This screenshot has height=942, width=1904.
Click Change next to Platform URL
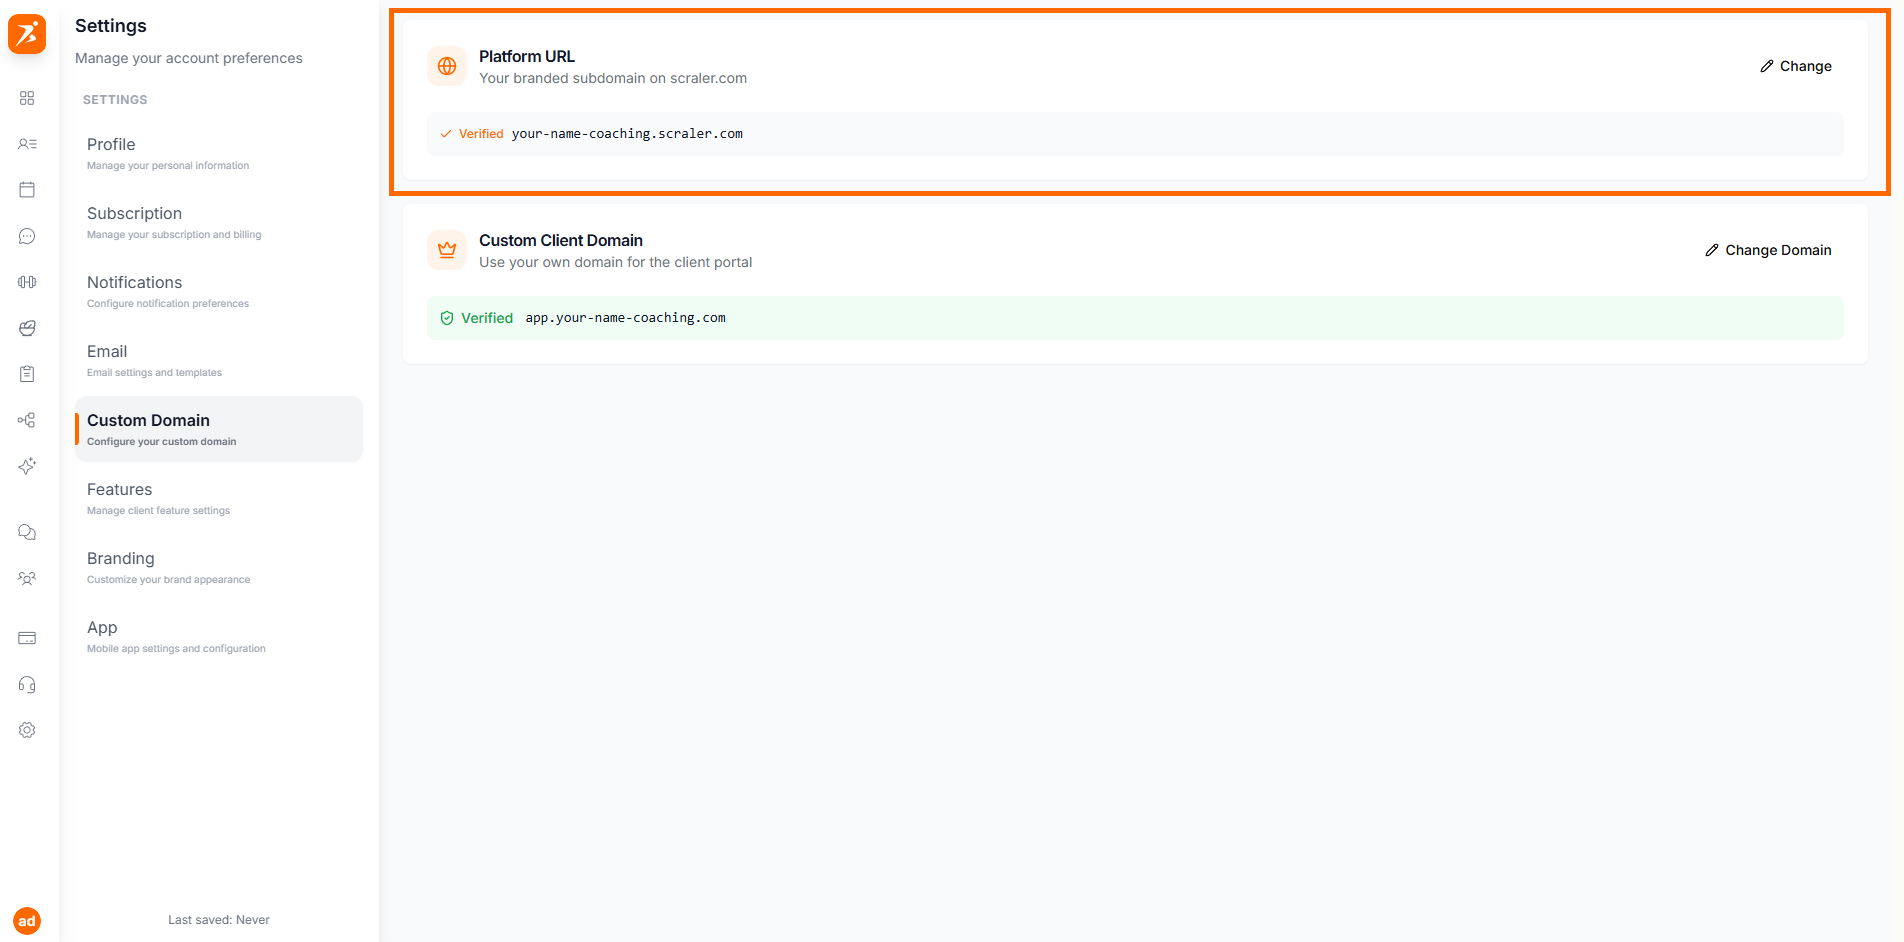[x=1795, y=66]
